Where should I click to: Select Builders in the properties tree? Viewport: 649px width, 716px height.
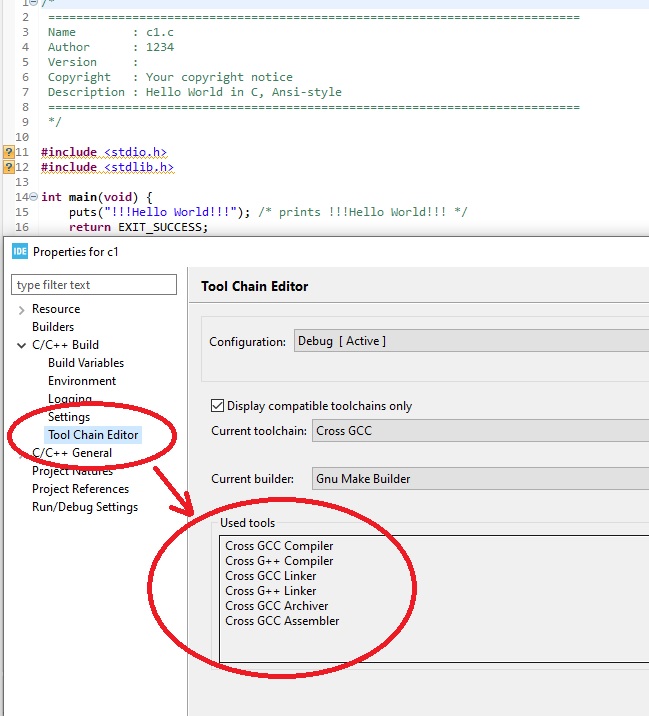(53, 327)
